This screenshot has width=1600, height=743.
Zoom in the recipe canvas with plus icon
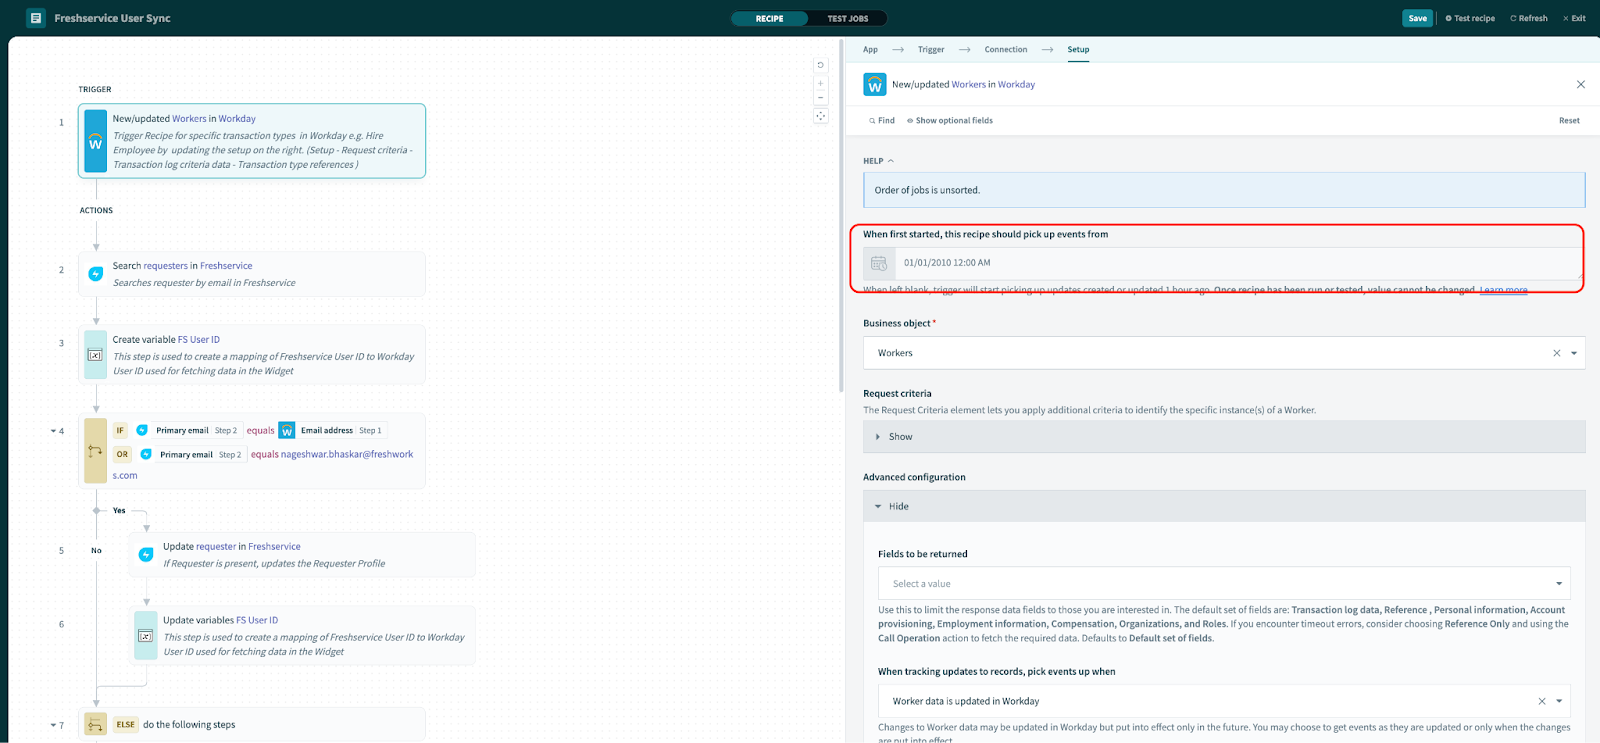[x=821, y=84]
